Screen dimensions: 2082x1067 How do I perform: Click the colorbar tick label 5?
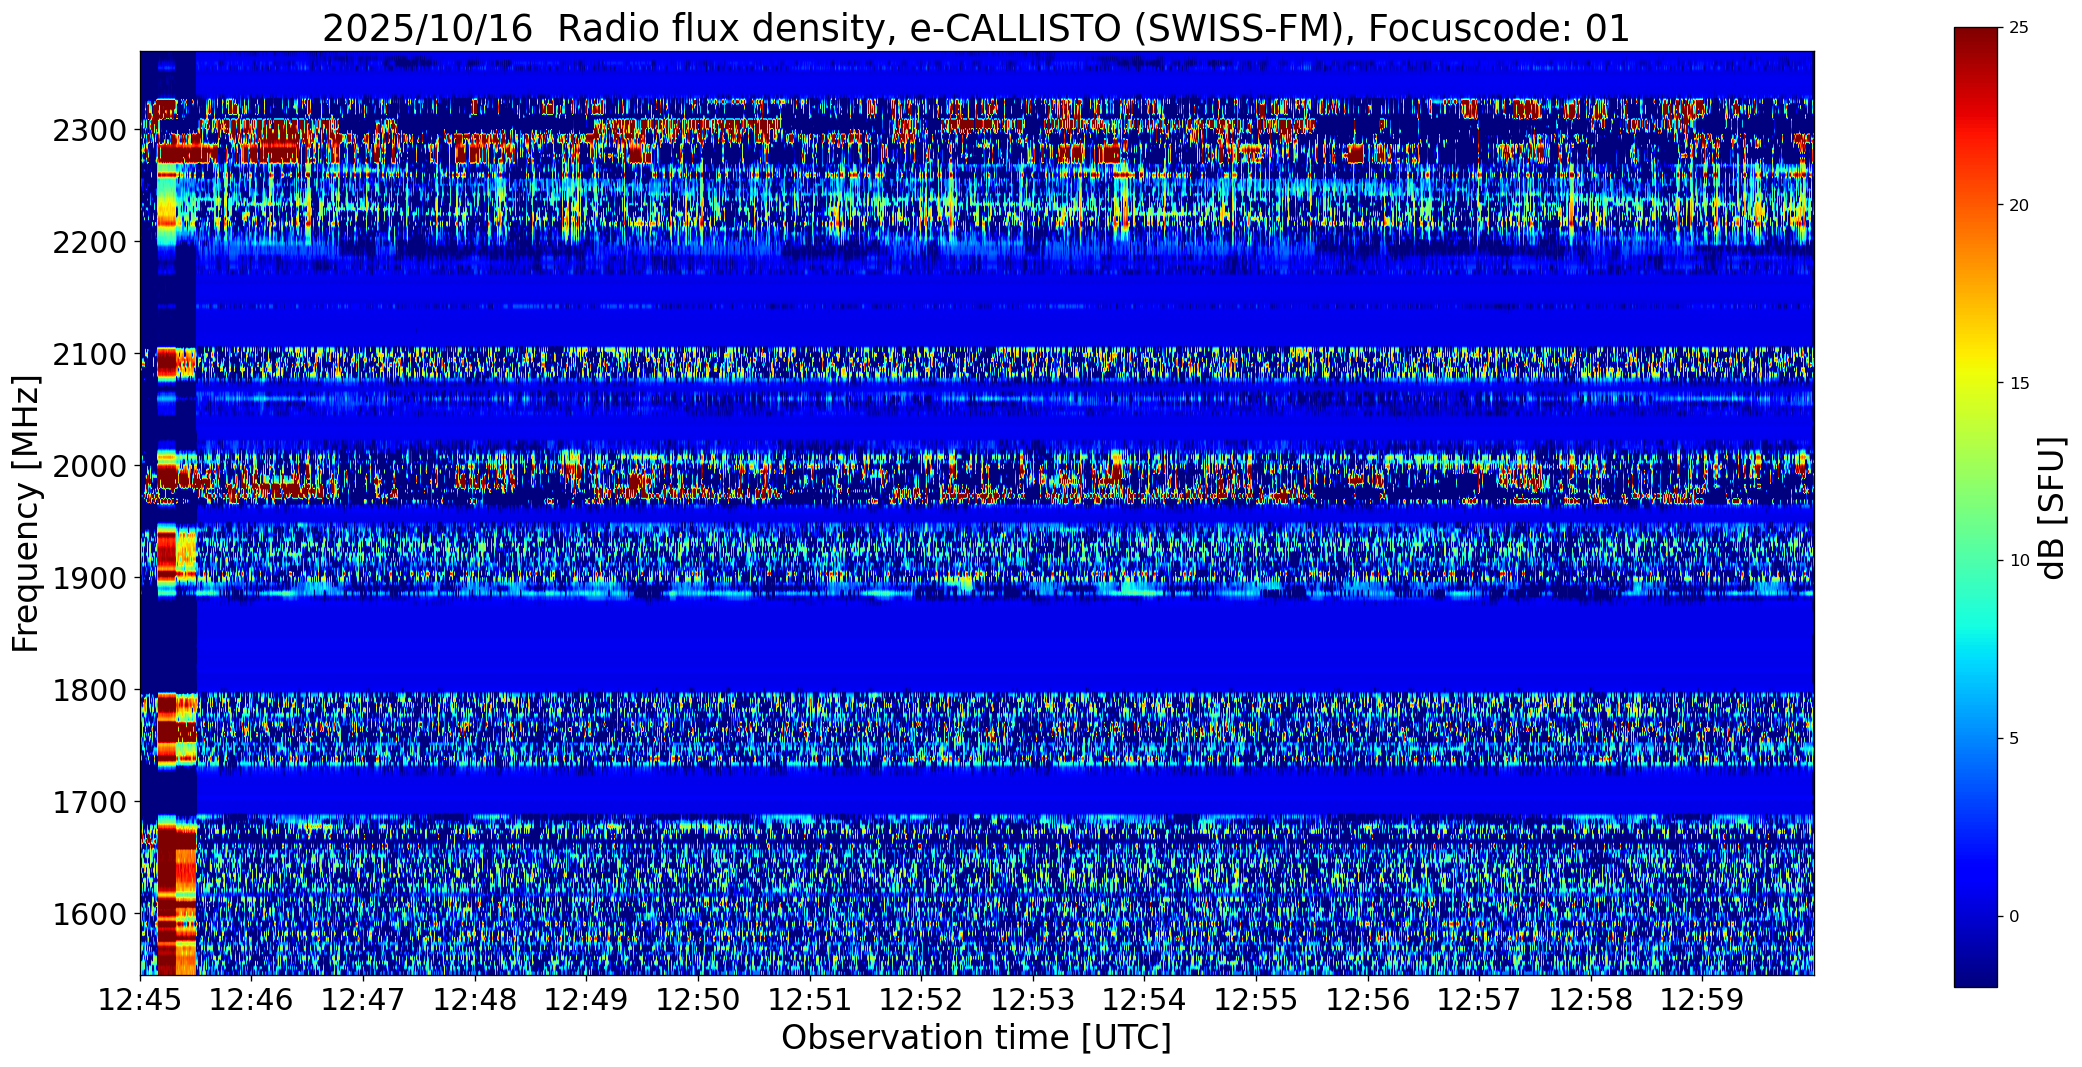[2014, 739]
